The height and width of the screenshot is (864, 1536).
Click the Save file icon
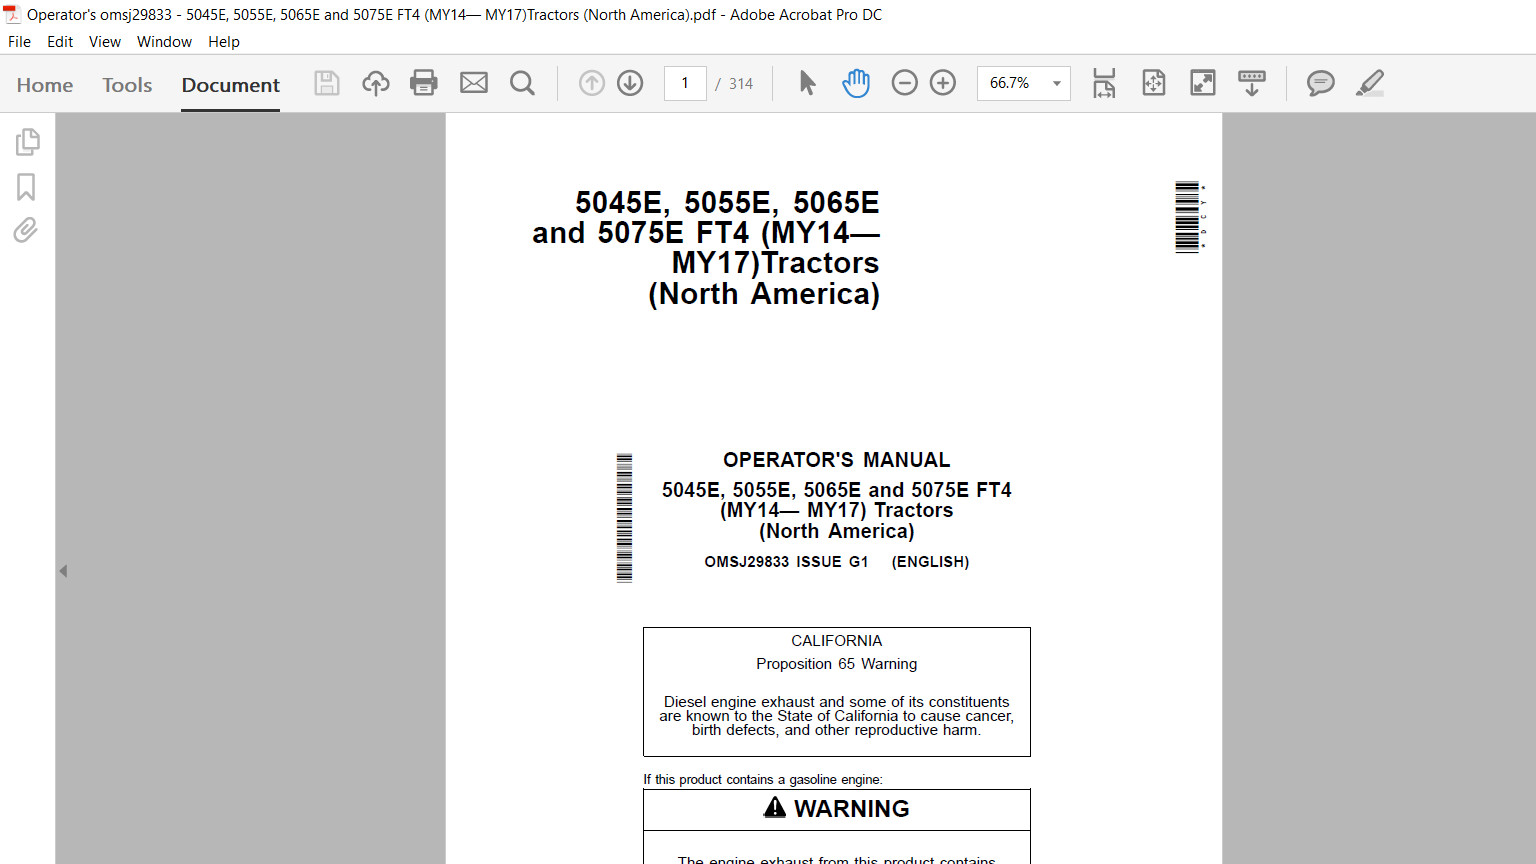327,83
